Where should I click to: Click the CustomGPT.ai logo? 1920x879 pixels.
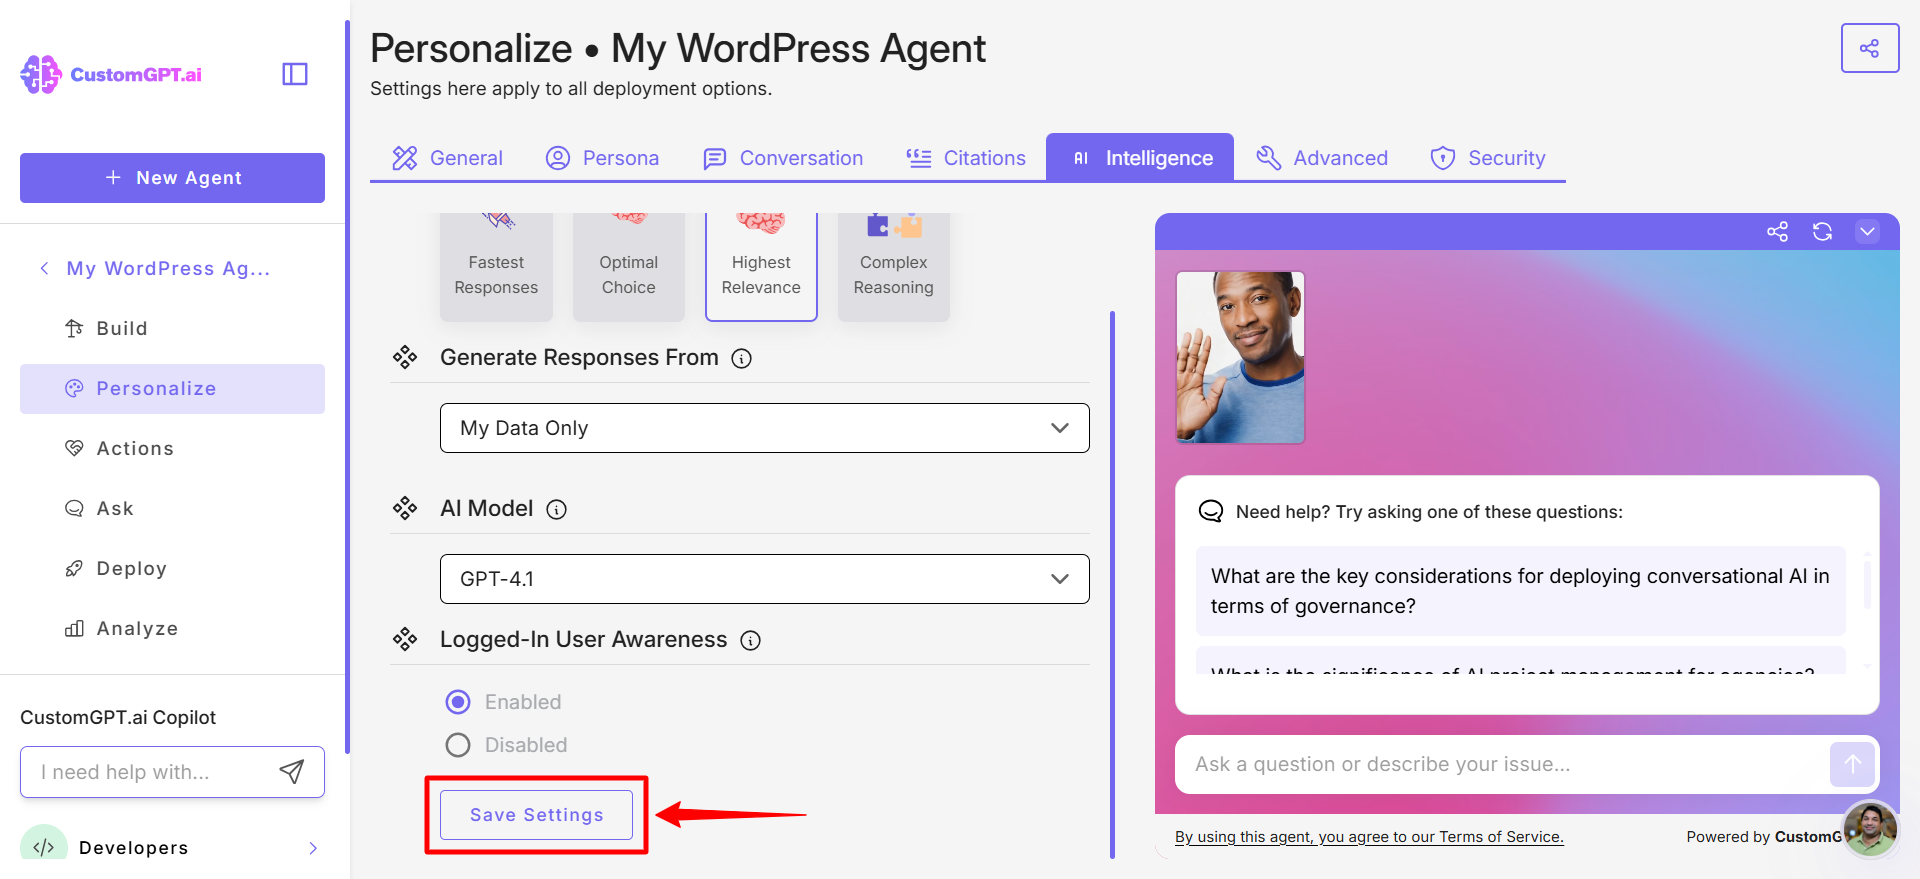pos(111,74)
